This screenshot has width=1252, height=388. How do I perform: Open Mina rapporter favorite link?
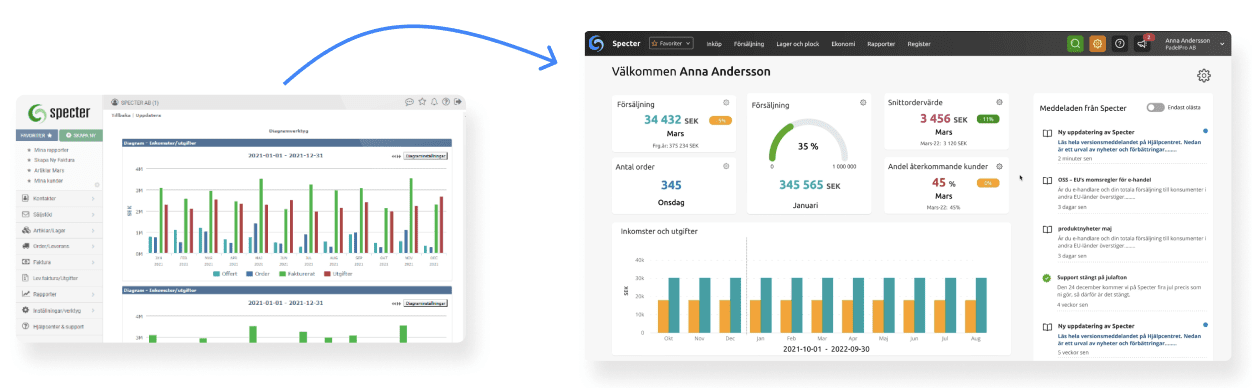click(x=50, y=150)
